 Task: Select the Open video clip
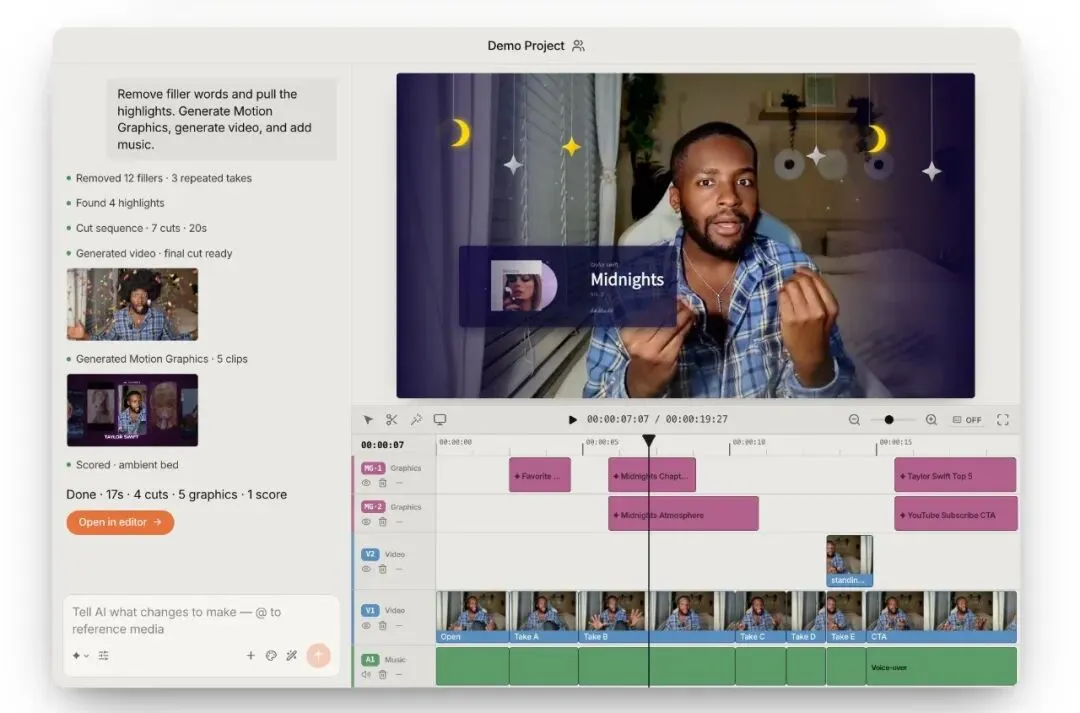[472, 617]
